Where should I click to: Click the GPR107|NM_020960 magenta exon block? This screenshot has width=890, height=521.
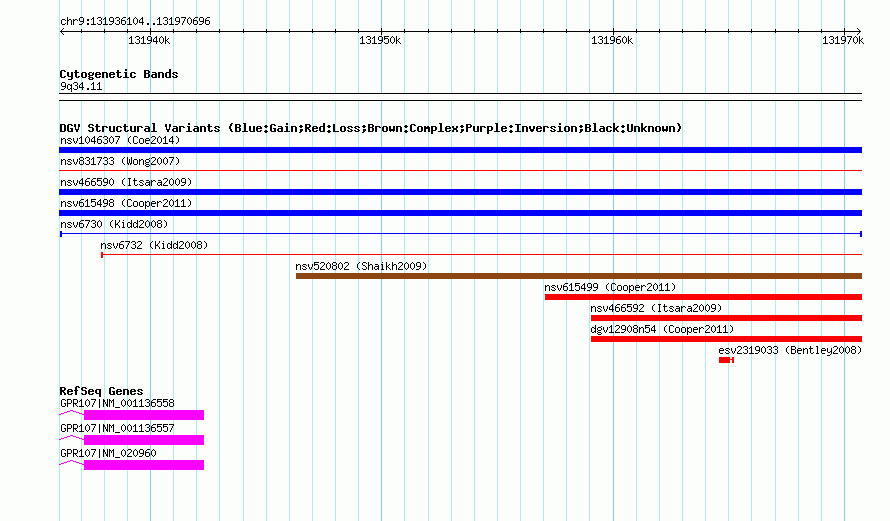(144, 465)
